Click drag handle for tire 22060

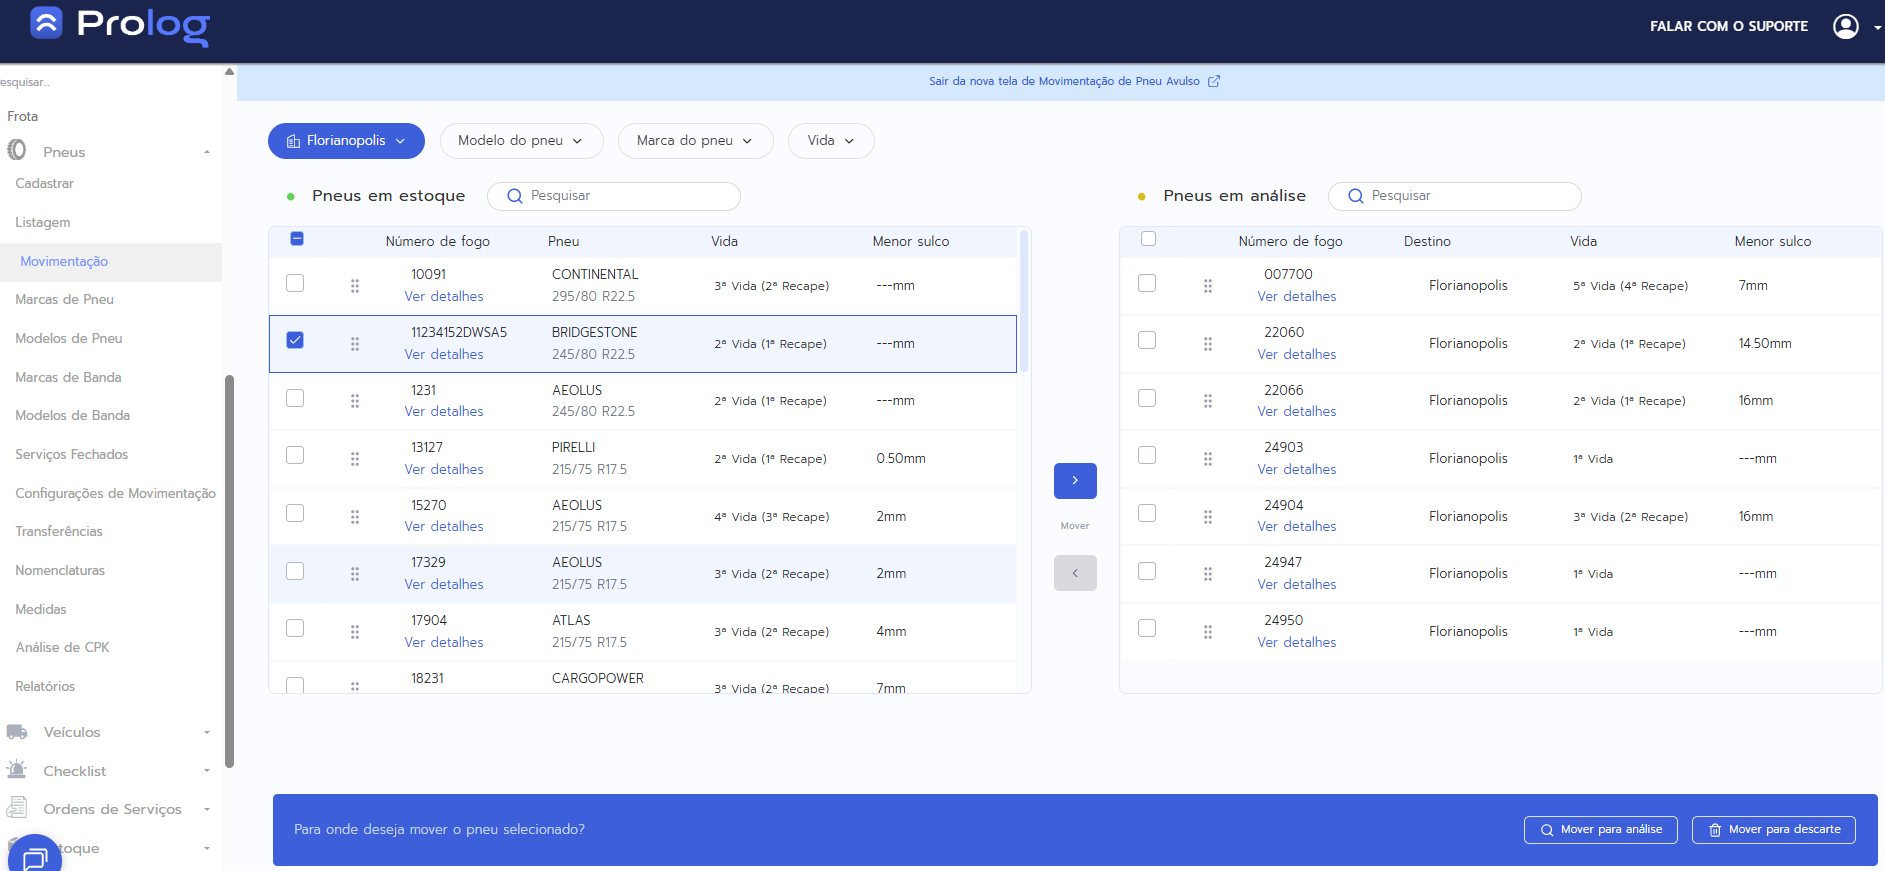tap(1208, 344)
